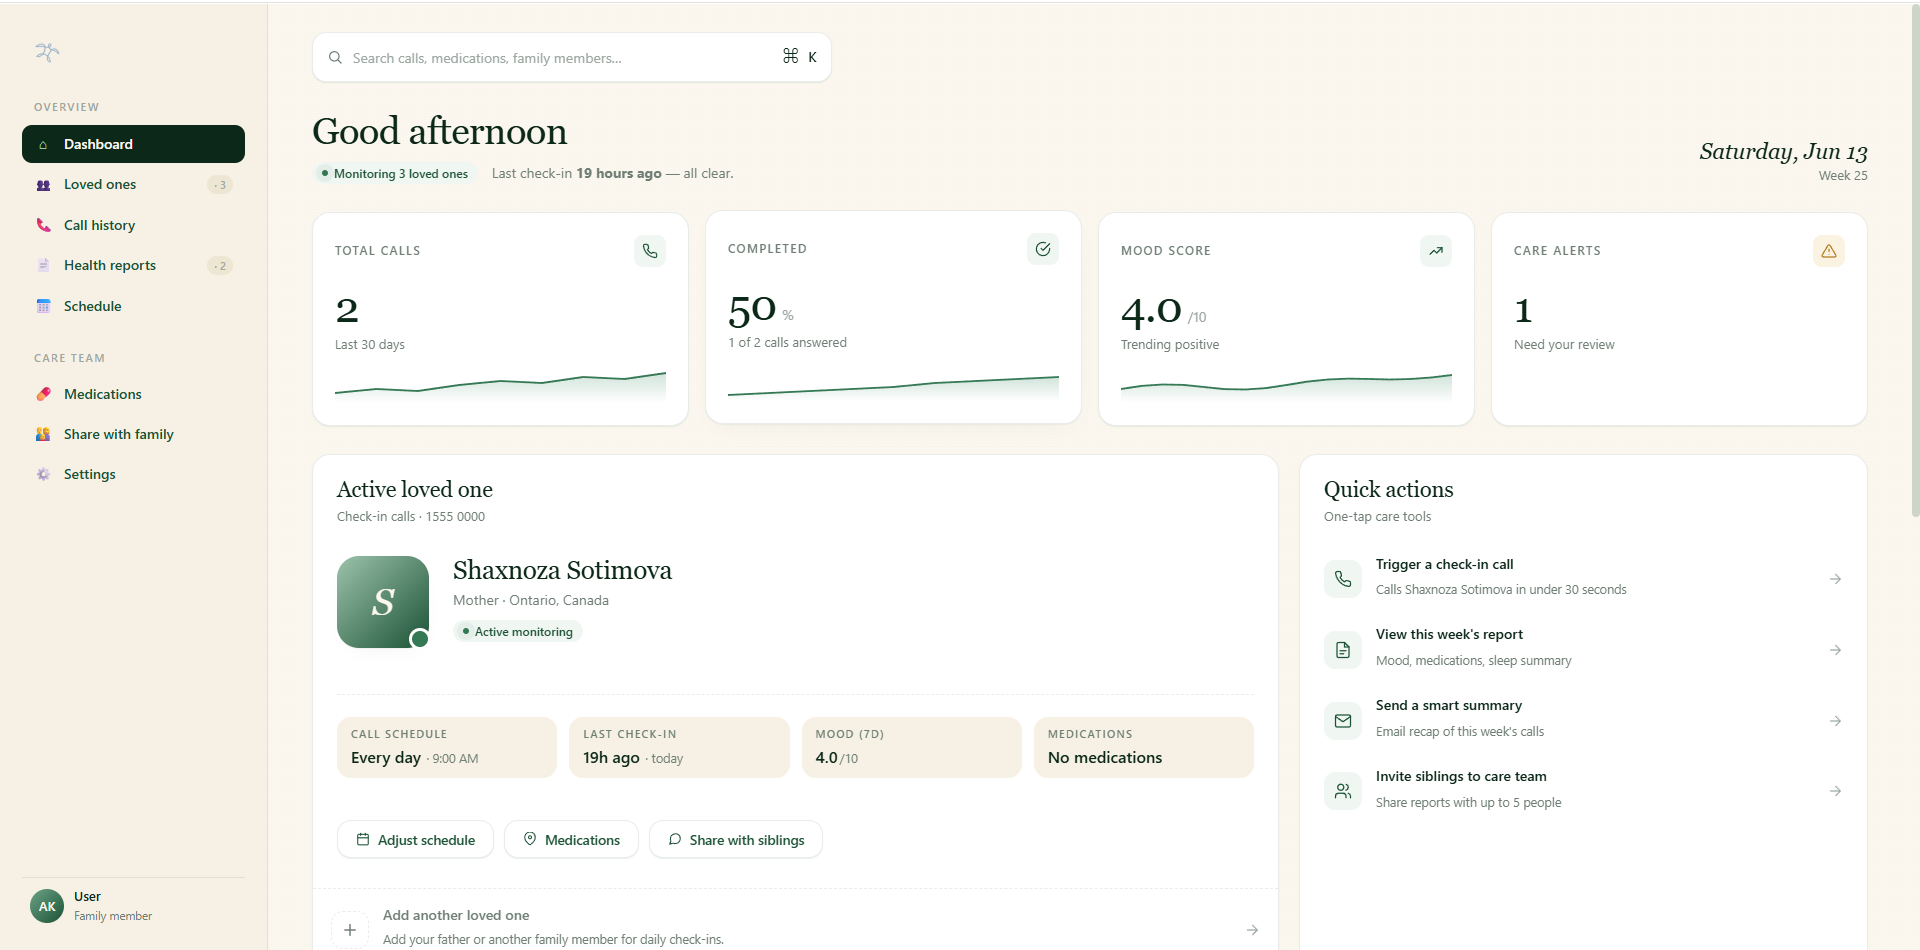Click the Shaxnoza Sotimova S avatar

click(x=383, y=602)
